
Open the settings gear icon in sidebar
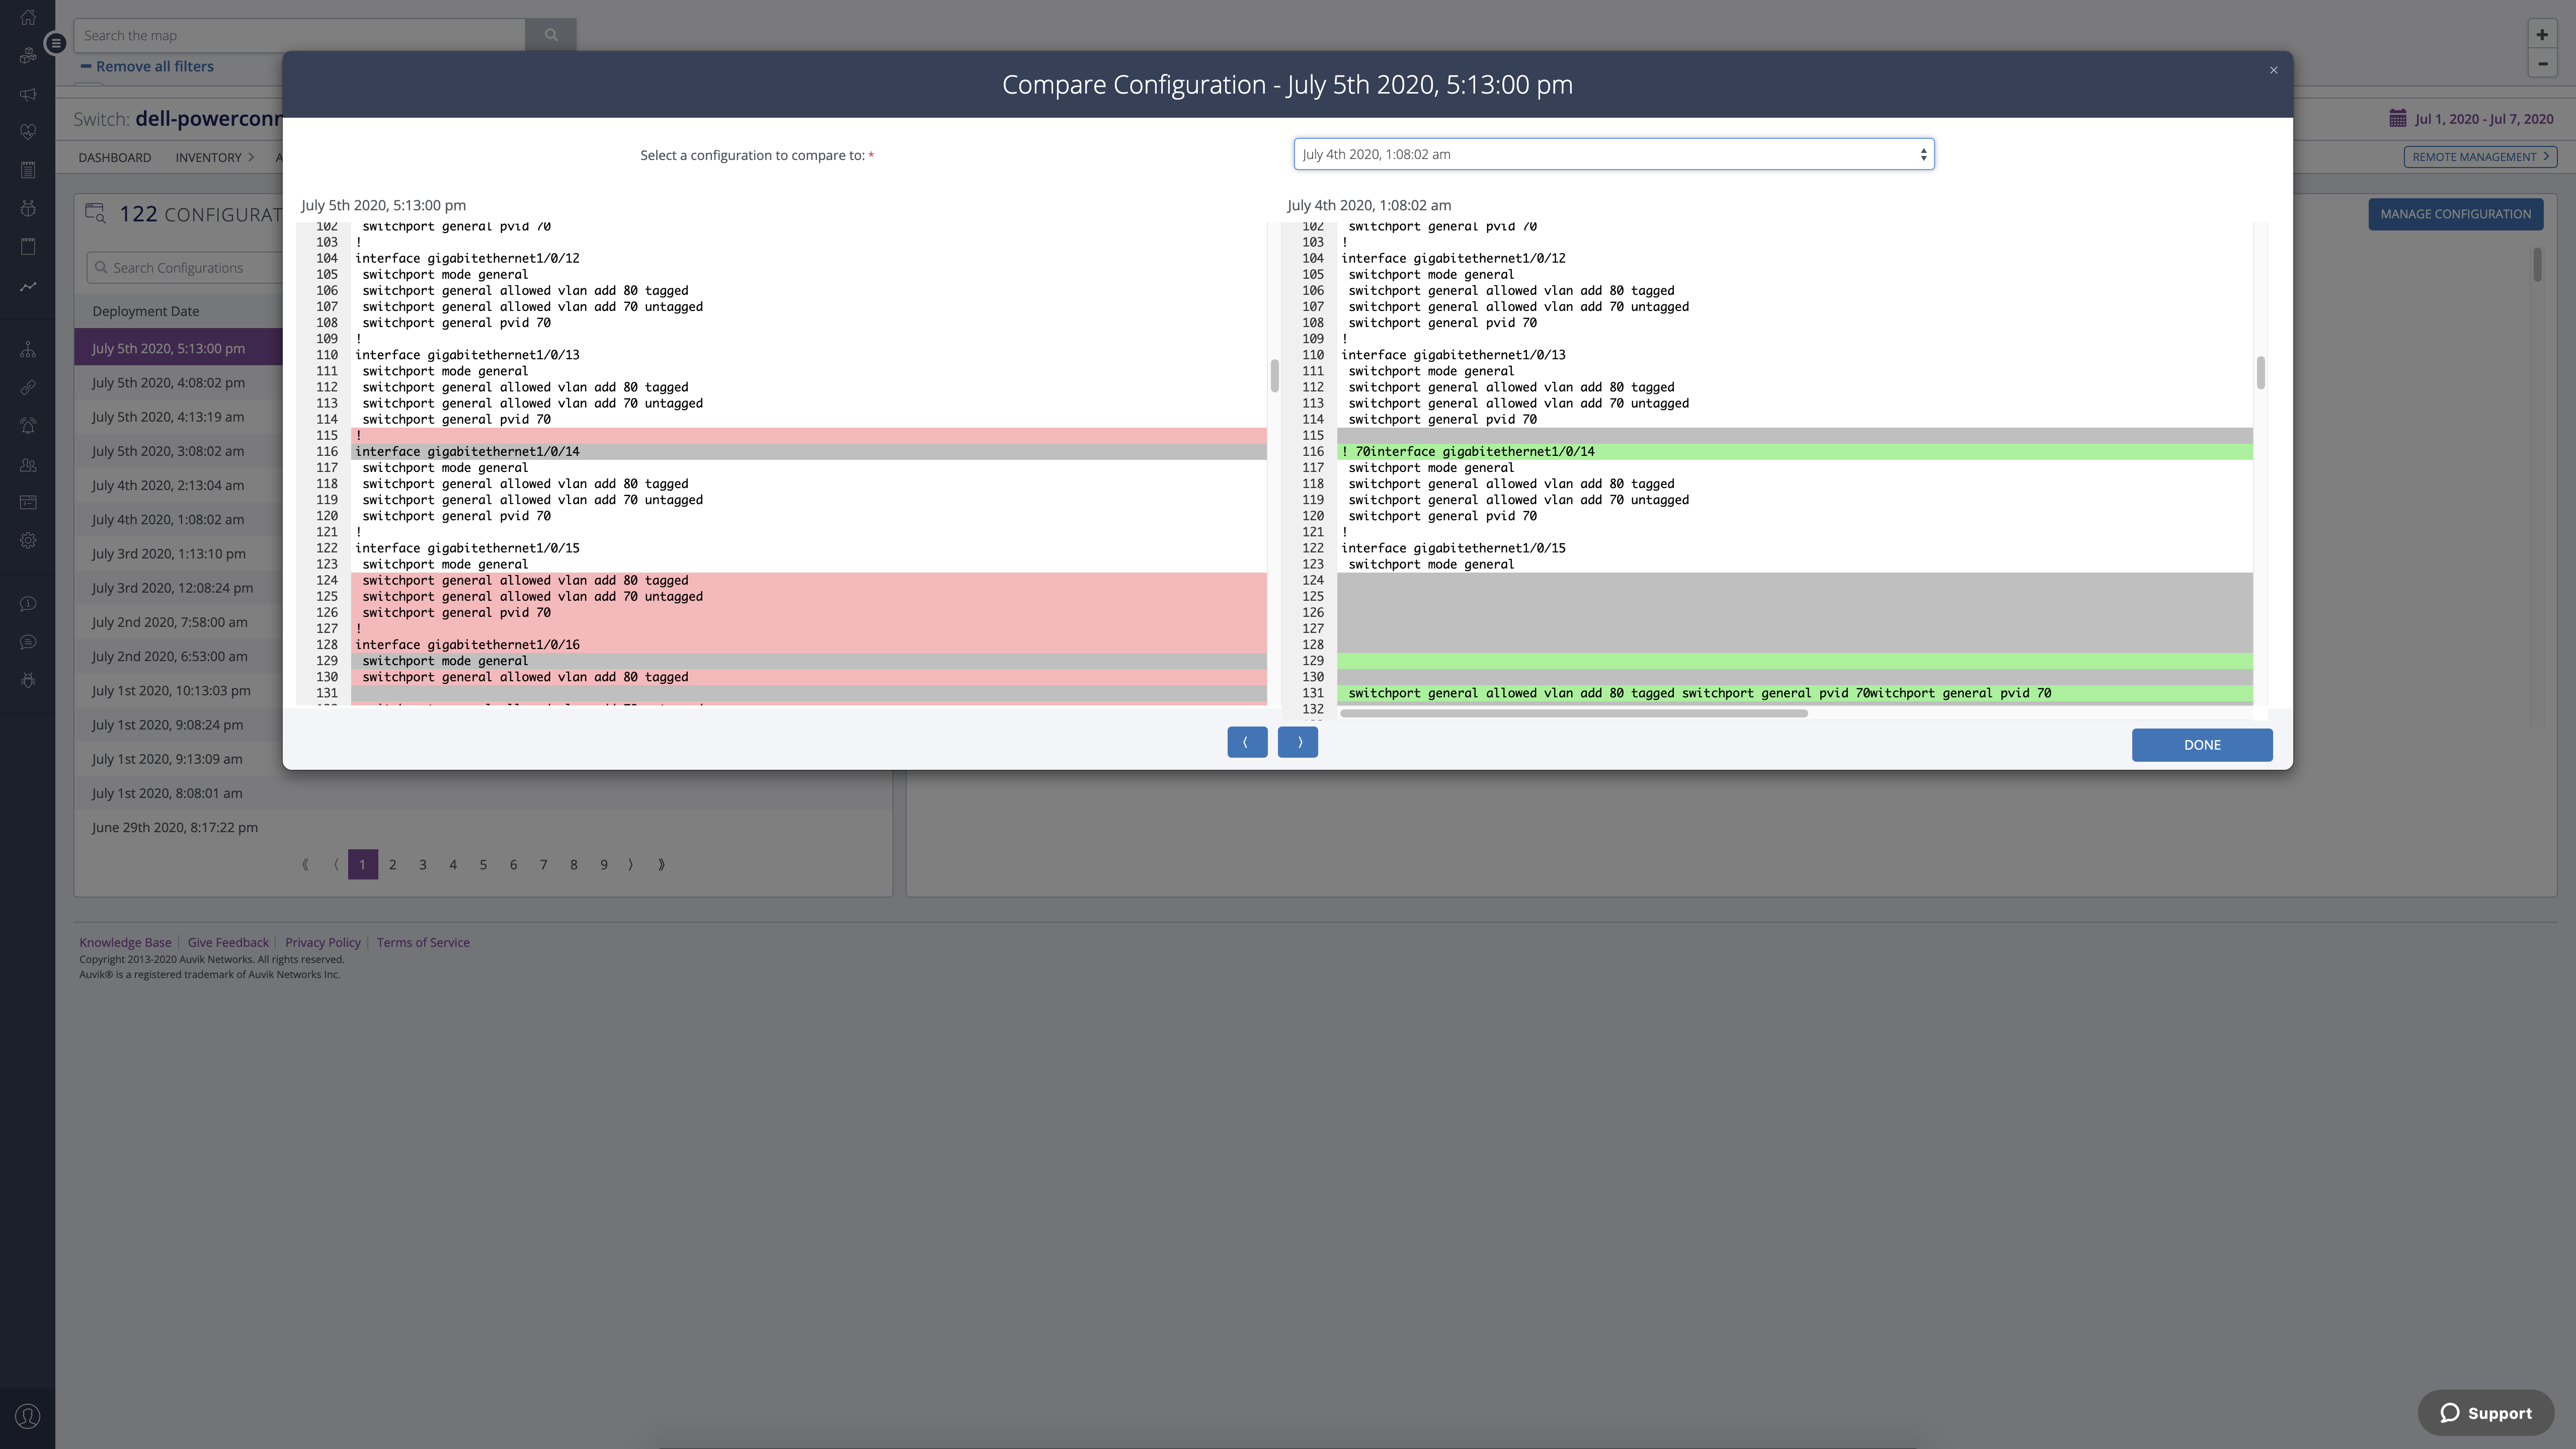tap(28, 540)
